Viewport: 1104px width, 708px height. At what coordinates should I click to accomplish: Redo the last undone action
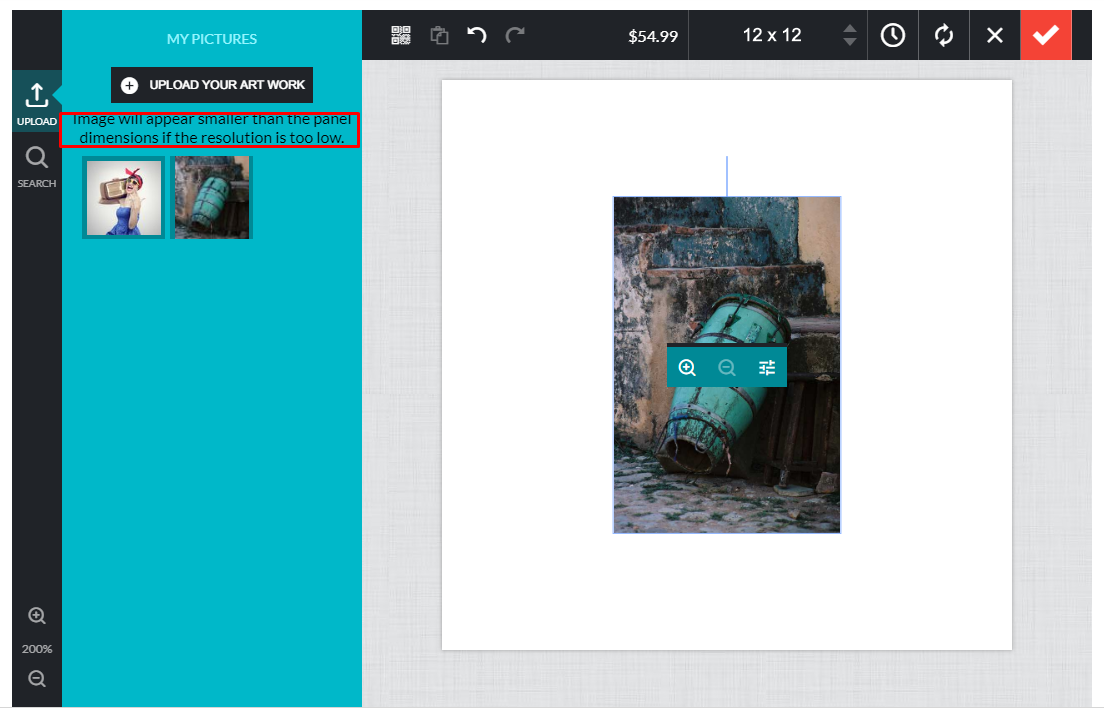[515, 34]
